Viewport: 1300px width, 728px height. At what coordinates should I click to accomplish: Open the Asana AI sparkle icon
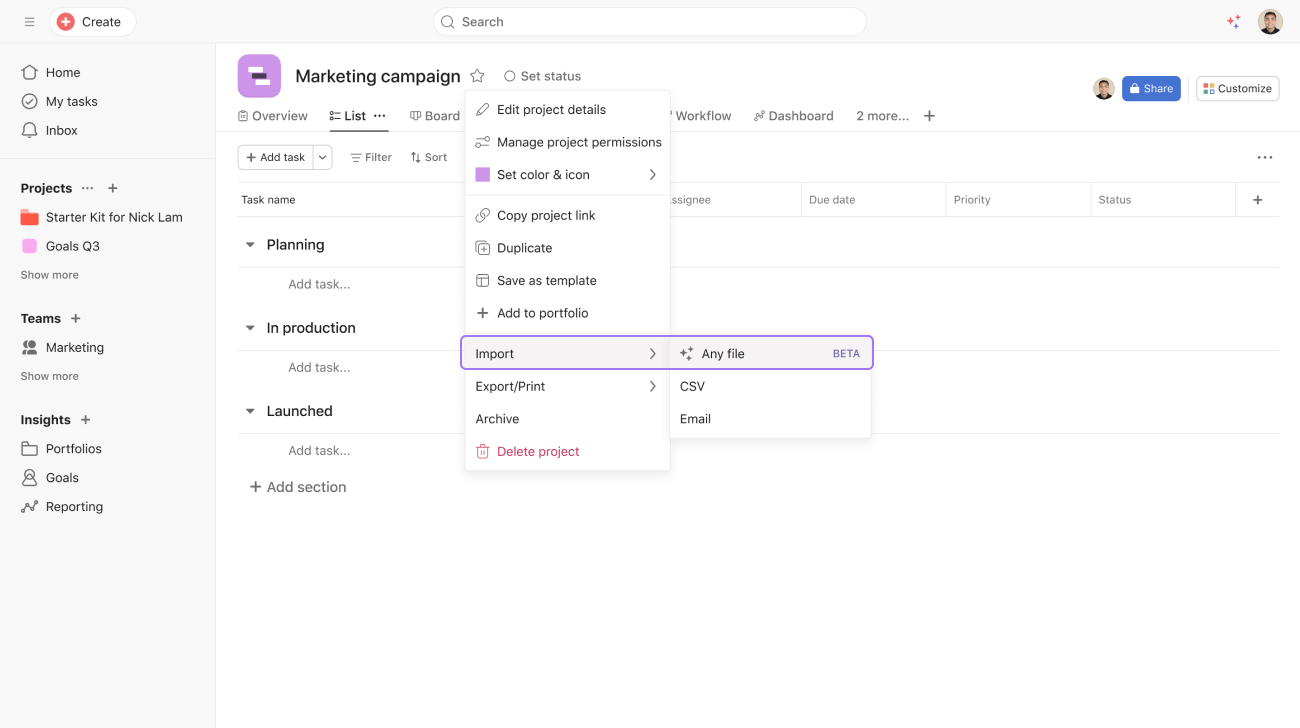coord(1233,22)
